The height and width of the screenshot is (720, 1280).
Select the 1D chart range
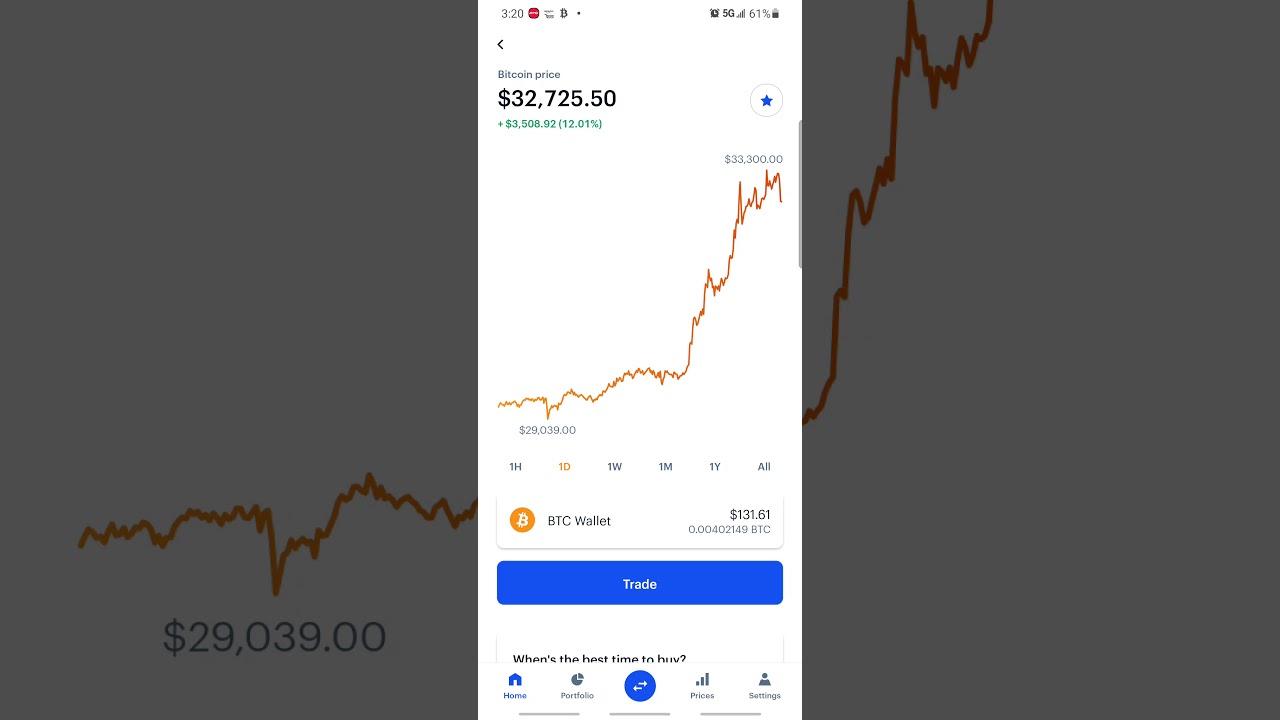pyautogui.click(x=564, y=467)
